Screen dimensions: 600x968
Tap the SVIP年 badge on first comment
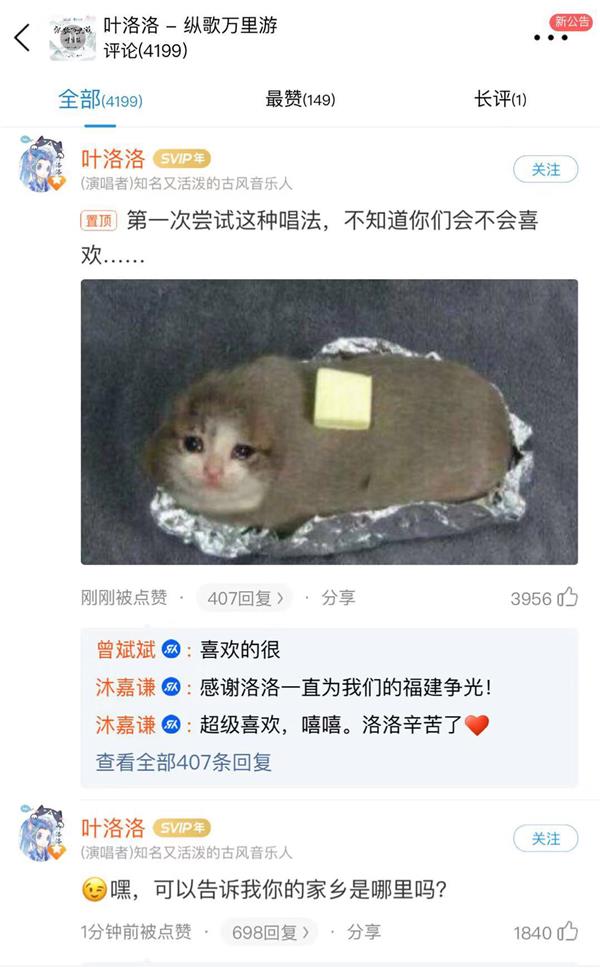182,159
